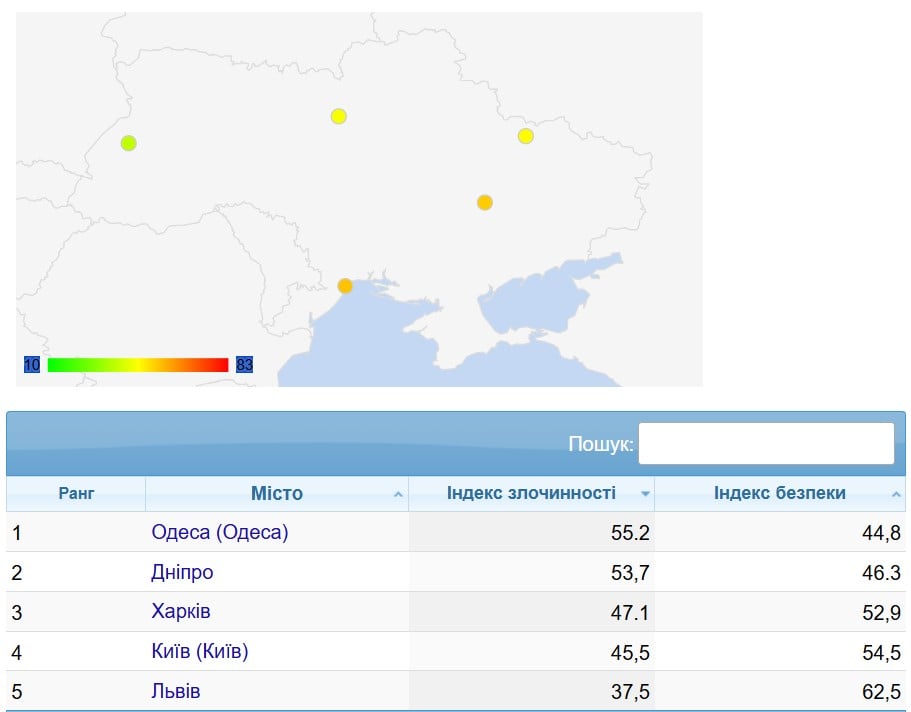The height and width of the screenshot is (712, 911).
Task: Open the Дніпро city link
Action: tap(182, 572)
